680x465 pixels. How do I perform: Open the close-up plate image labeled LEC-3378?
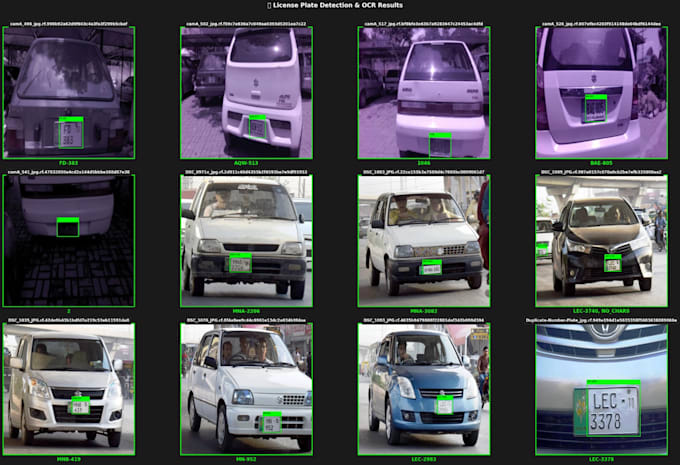602,389
